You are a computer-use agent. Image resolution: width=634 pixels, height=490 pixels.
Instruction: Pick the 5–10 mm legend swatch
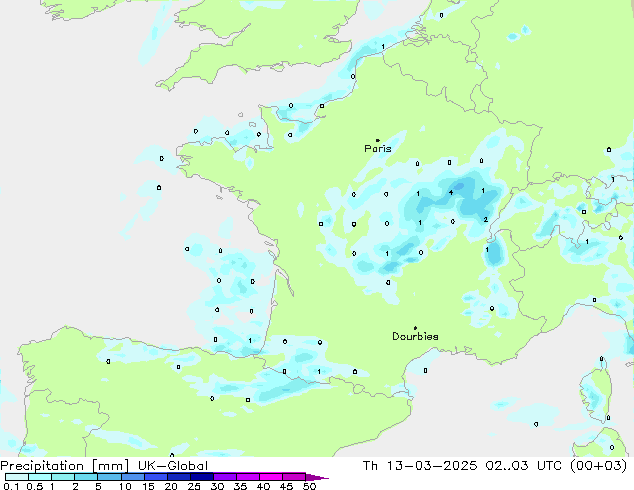coord(109,477)
